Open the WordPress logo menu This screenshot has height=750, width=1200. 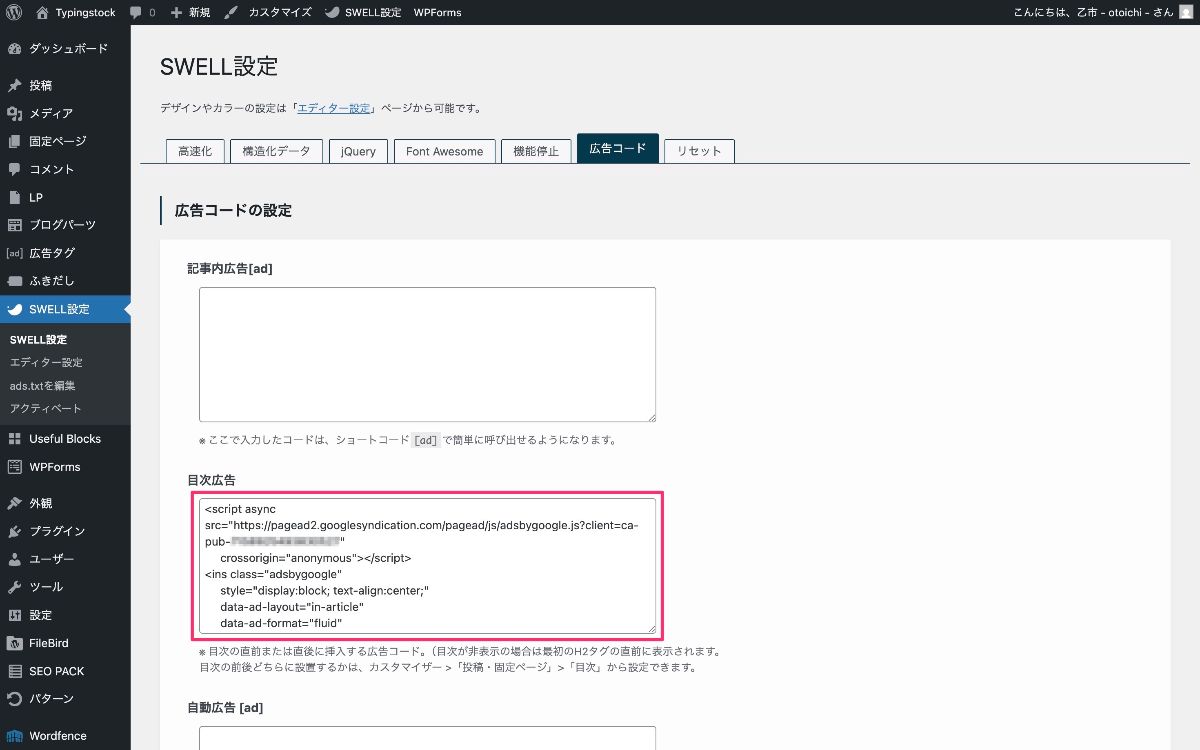pos(14,12)
